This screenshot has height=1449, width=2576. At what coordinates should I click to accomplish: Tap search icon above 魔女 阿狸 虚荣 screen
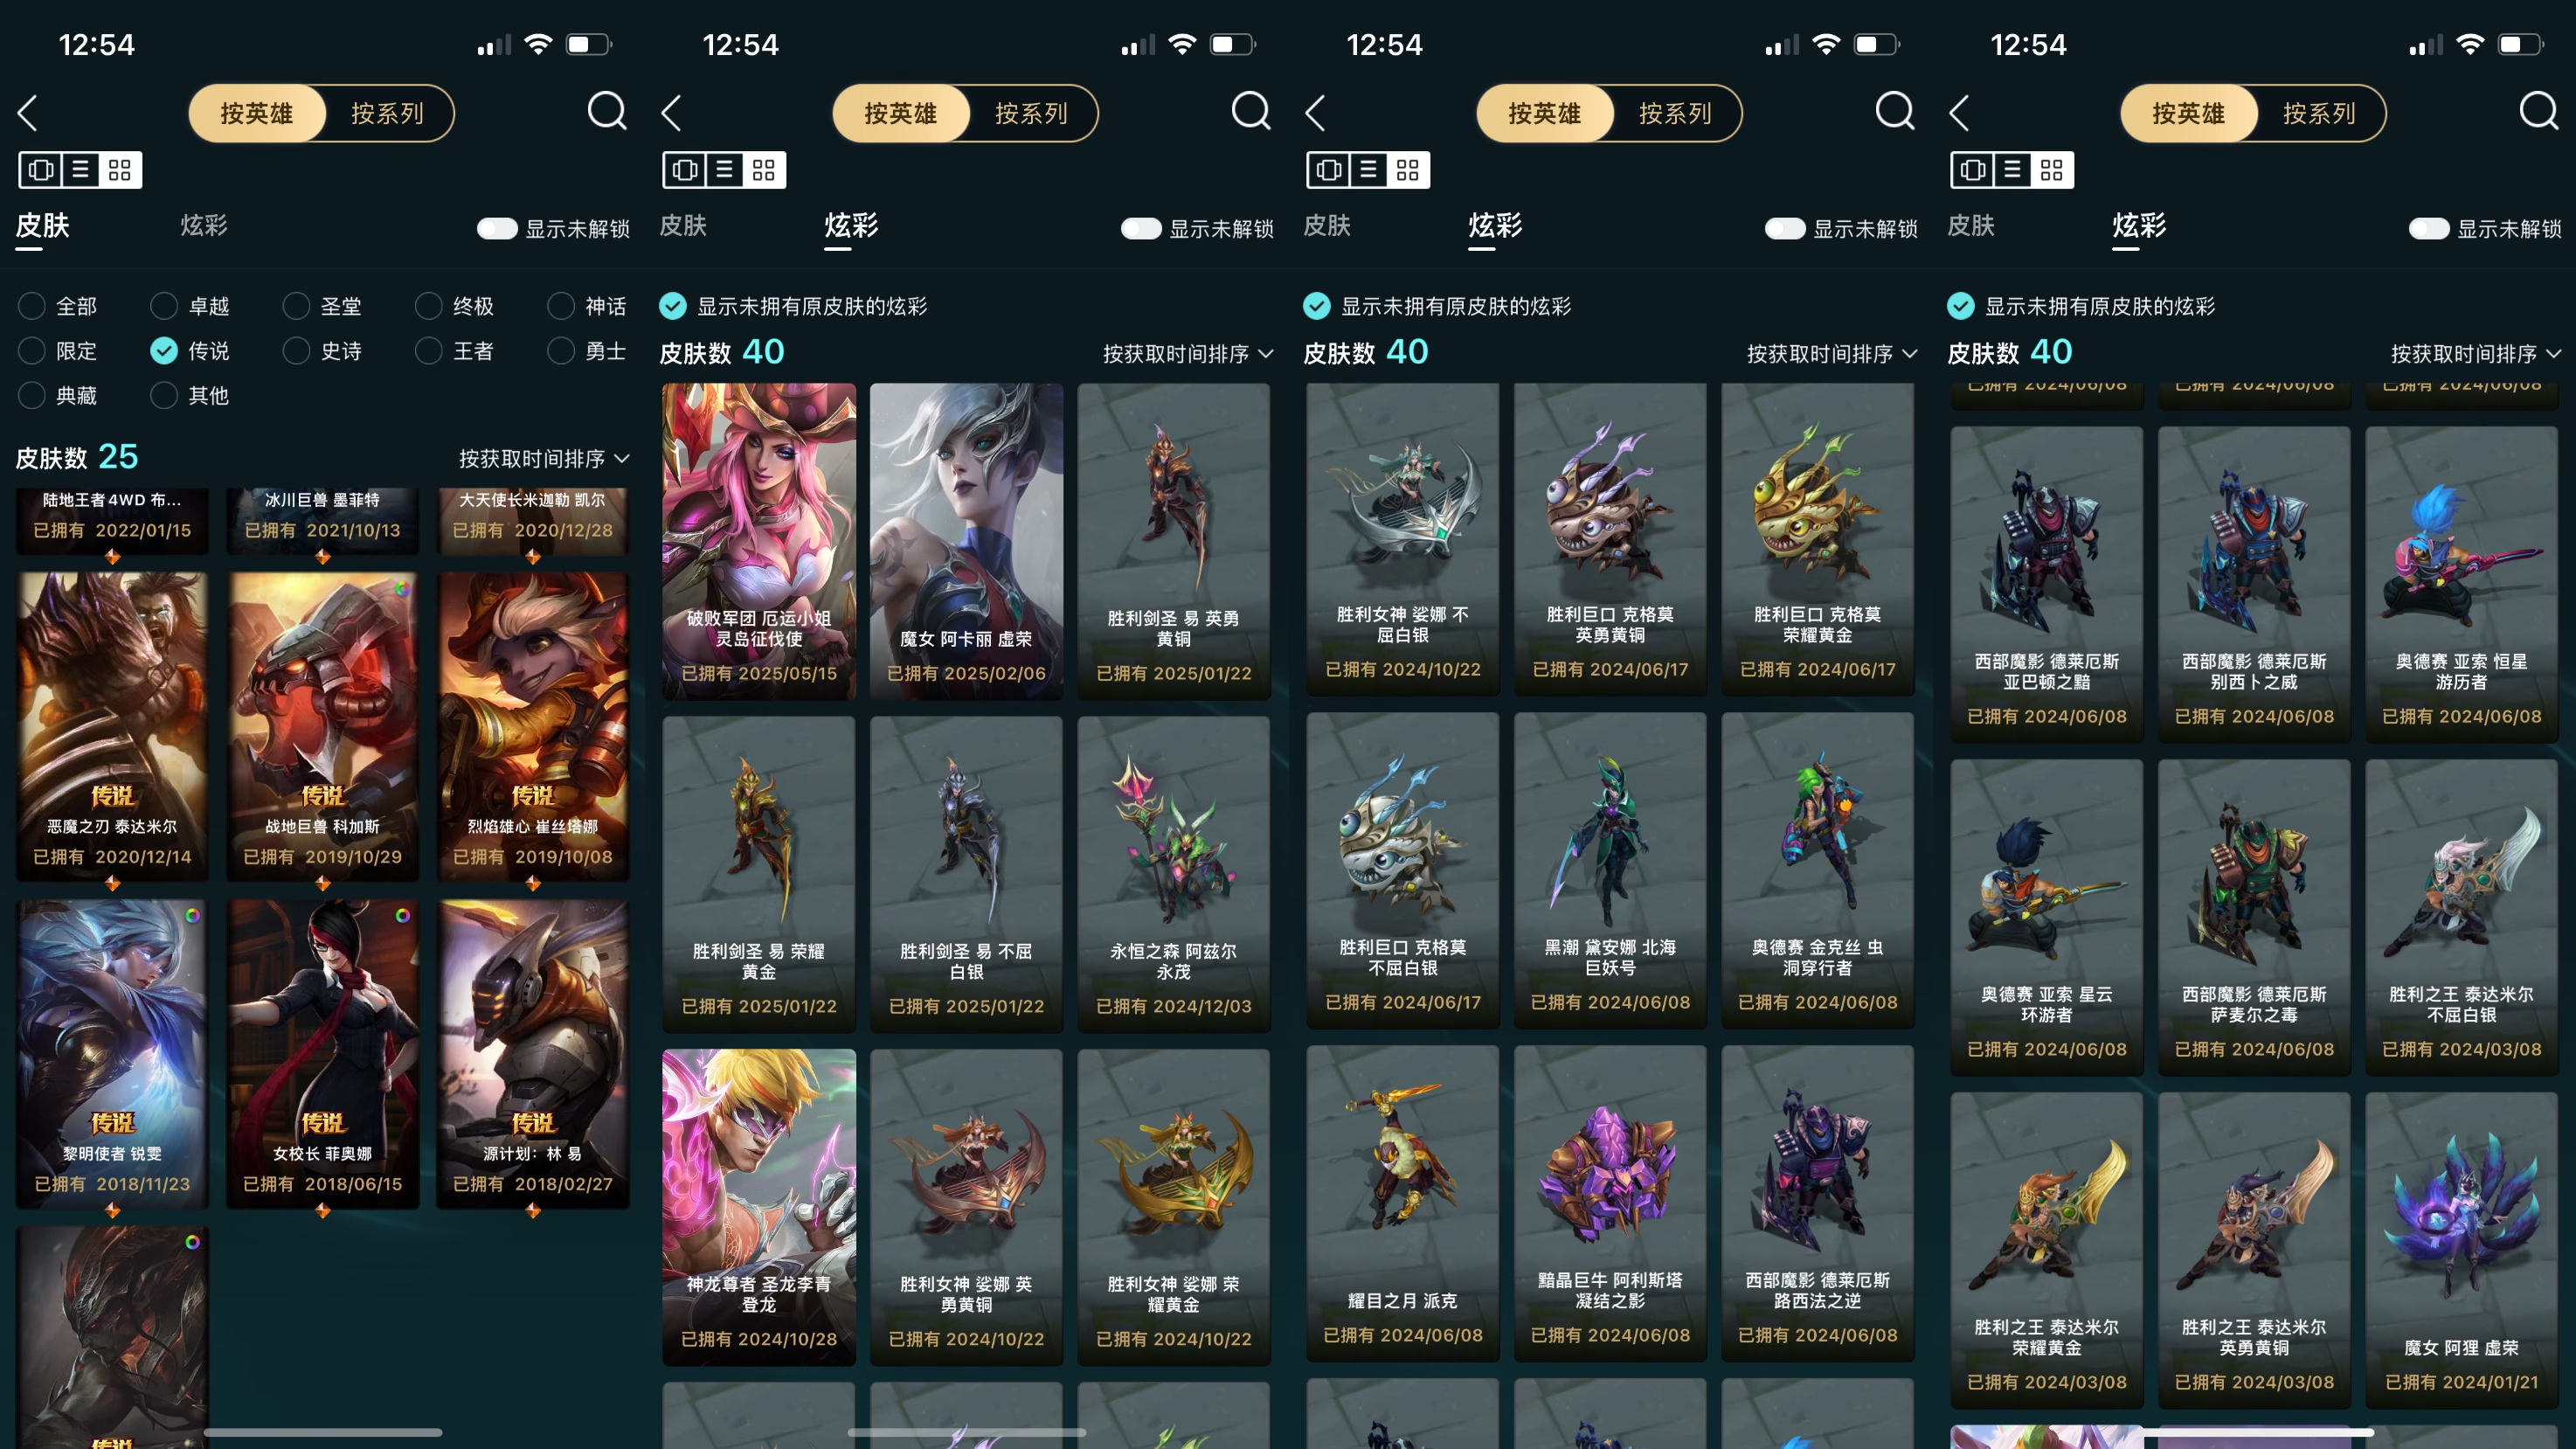pyautogui.click(x=2539, y=112)
